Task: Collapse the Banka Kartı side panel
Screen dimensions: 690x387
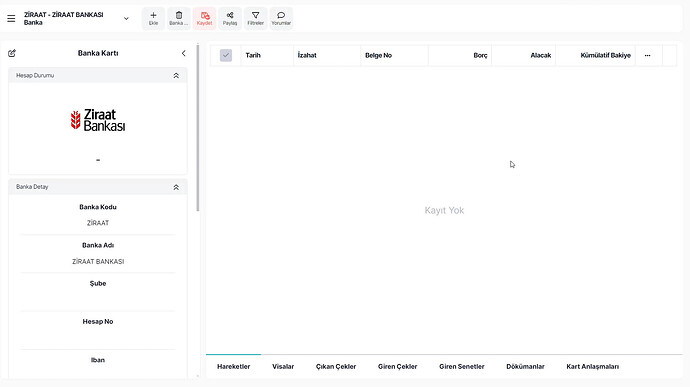Action: click(184, 53)
